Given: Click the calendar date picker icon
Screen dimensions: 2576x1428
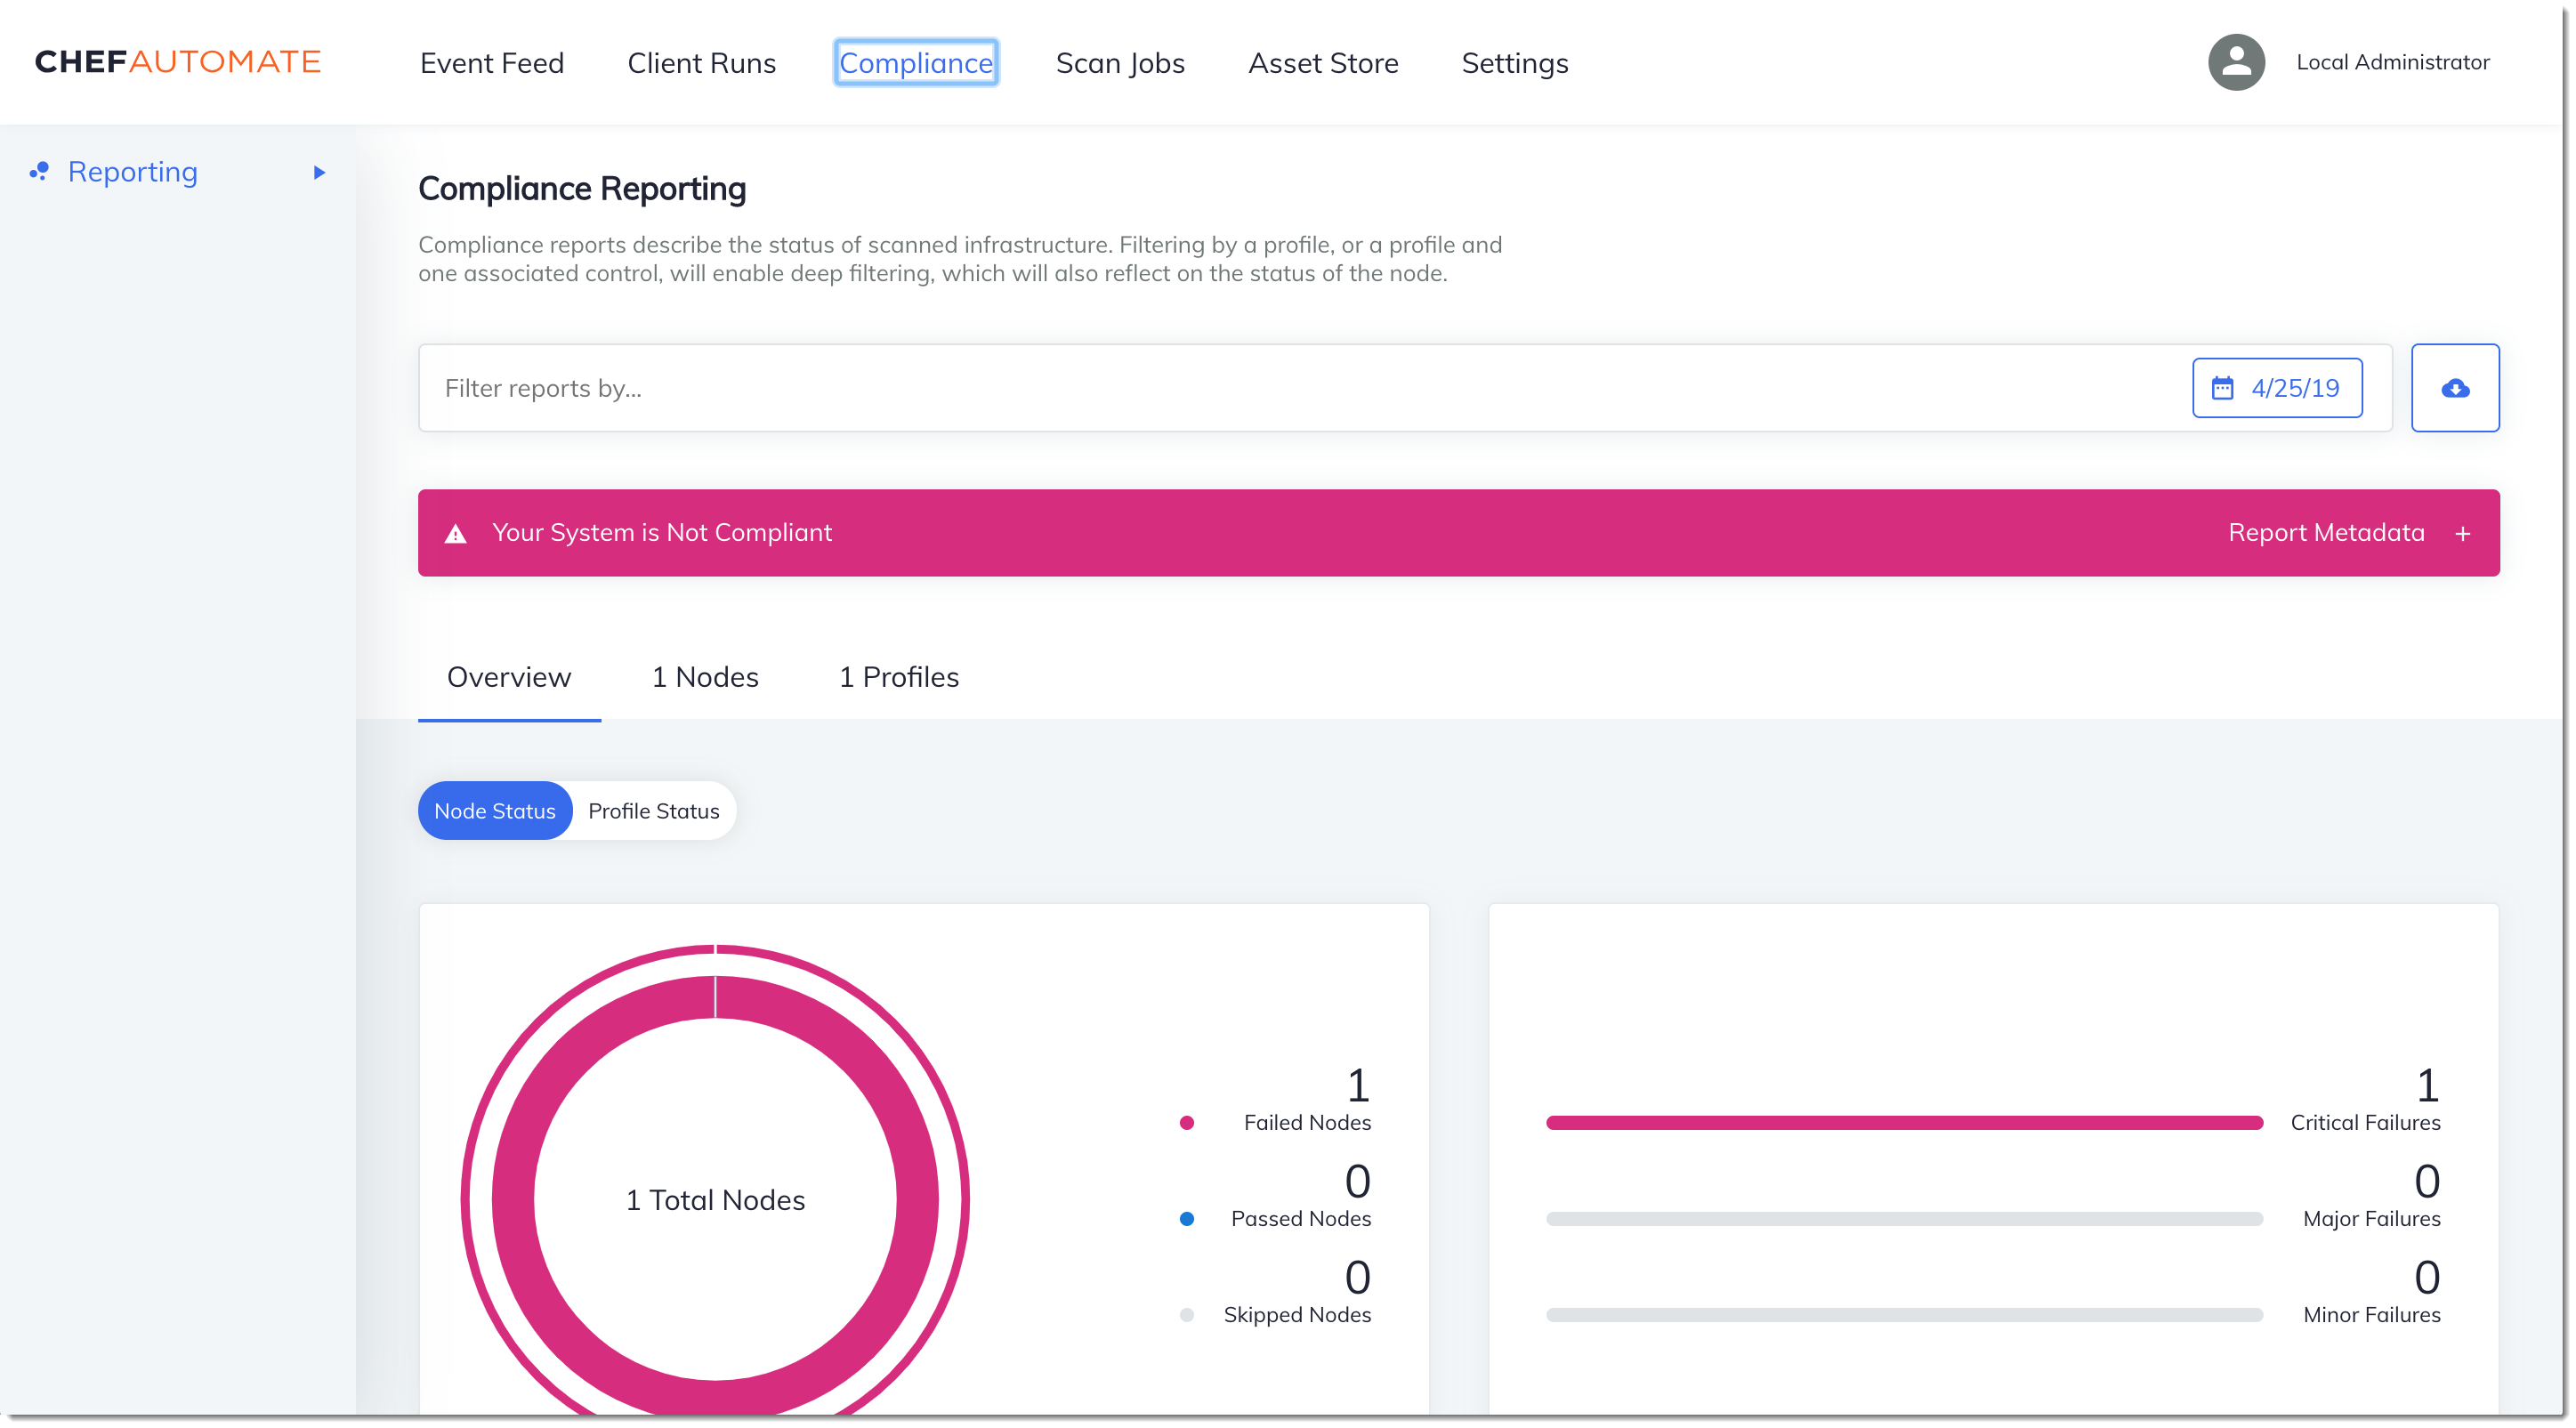Looking at the screenshot, I should tap(2223, 387).
